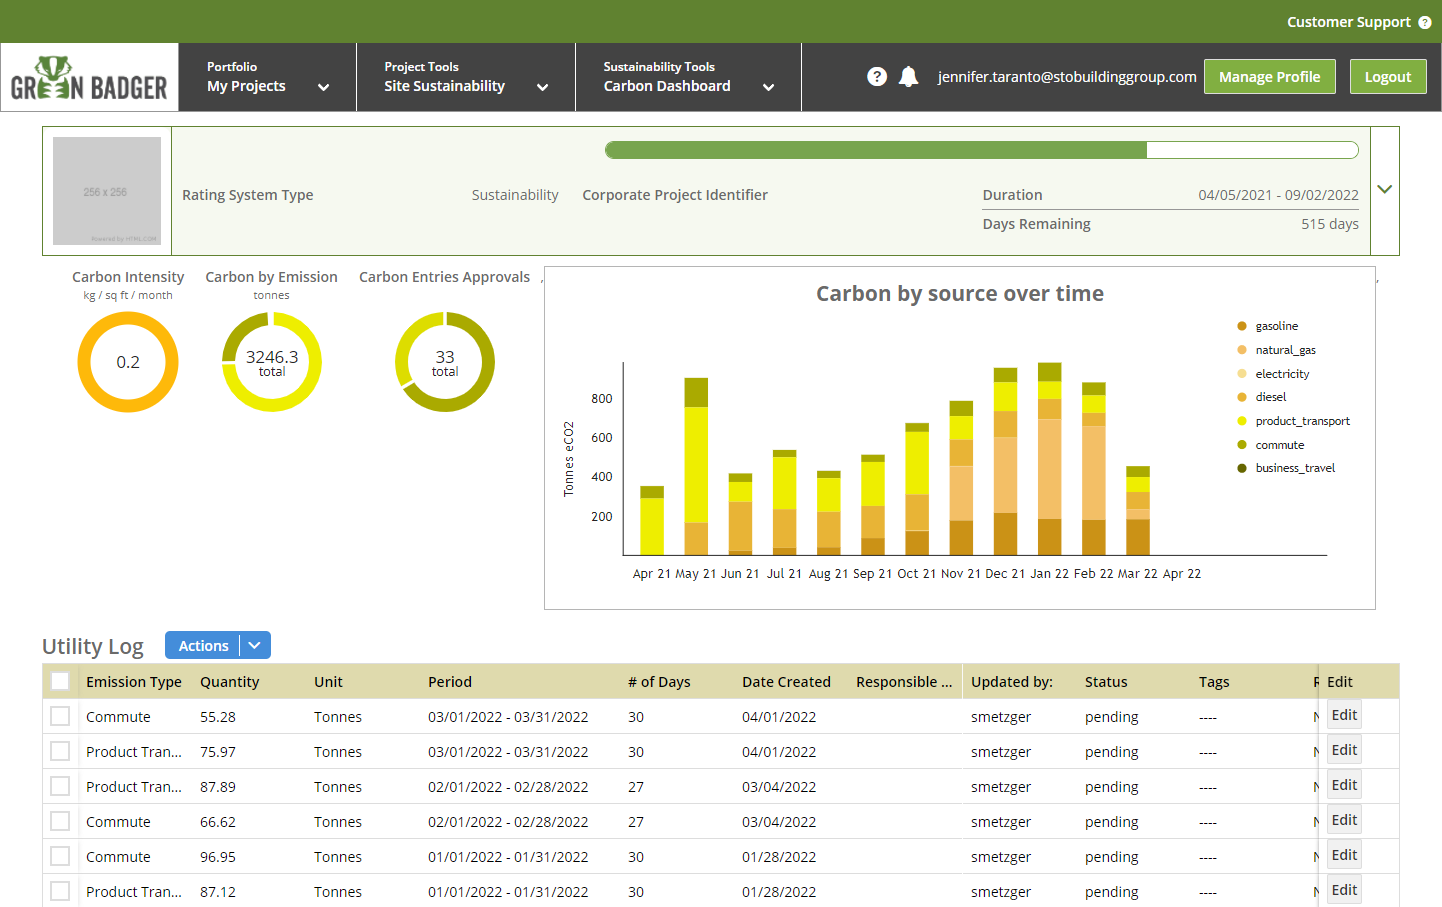Click the Logout button
This screenshot has height=907, width=1442.
(x=1388, y=77)
